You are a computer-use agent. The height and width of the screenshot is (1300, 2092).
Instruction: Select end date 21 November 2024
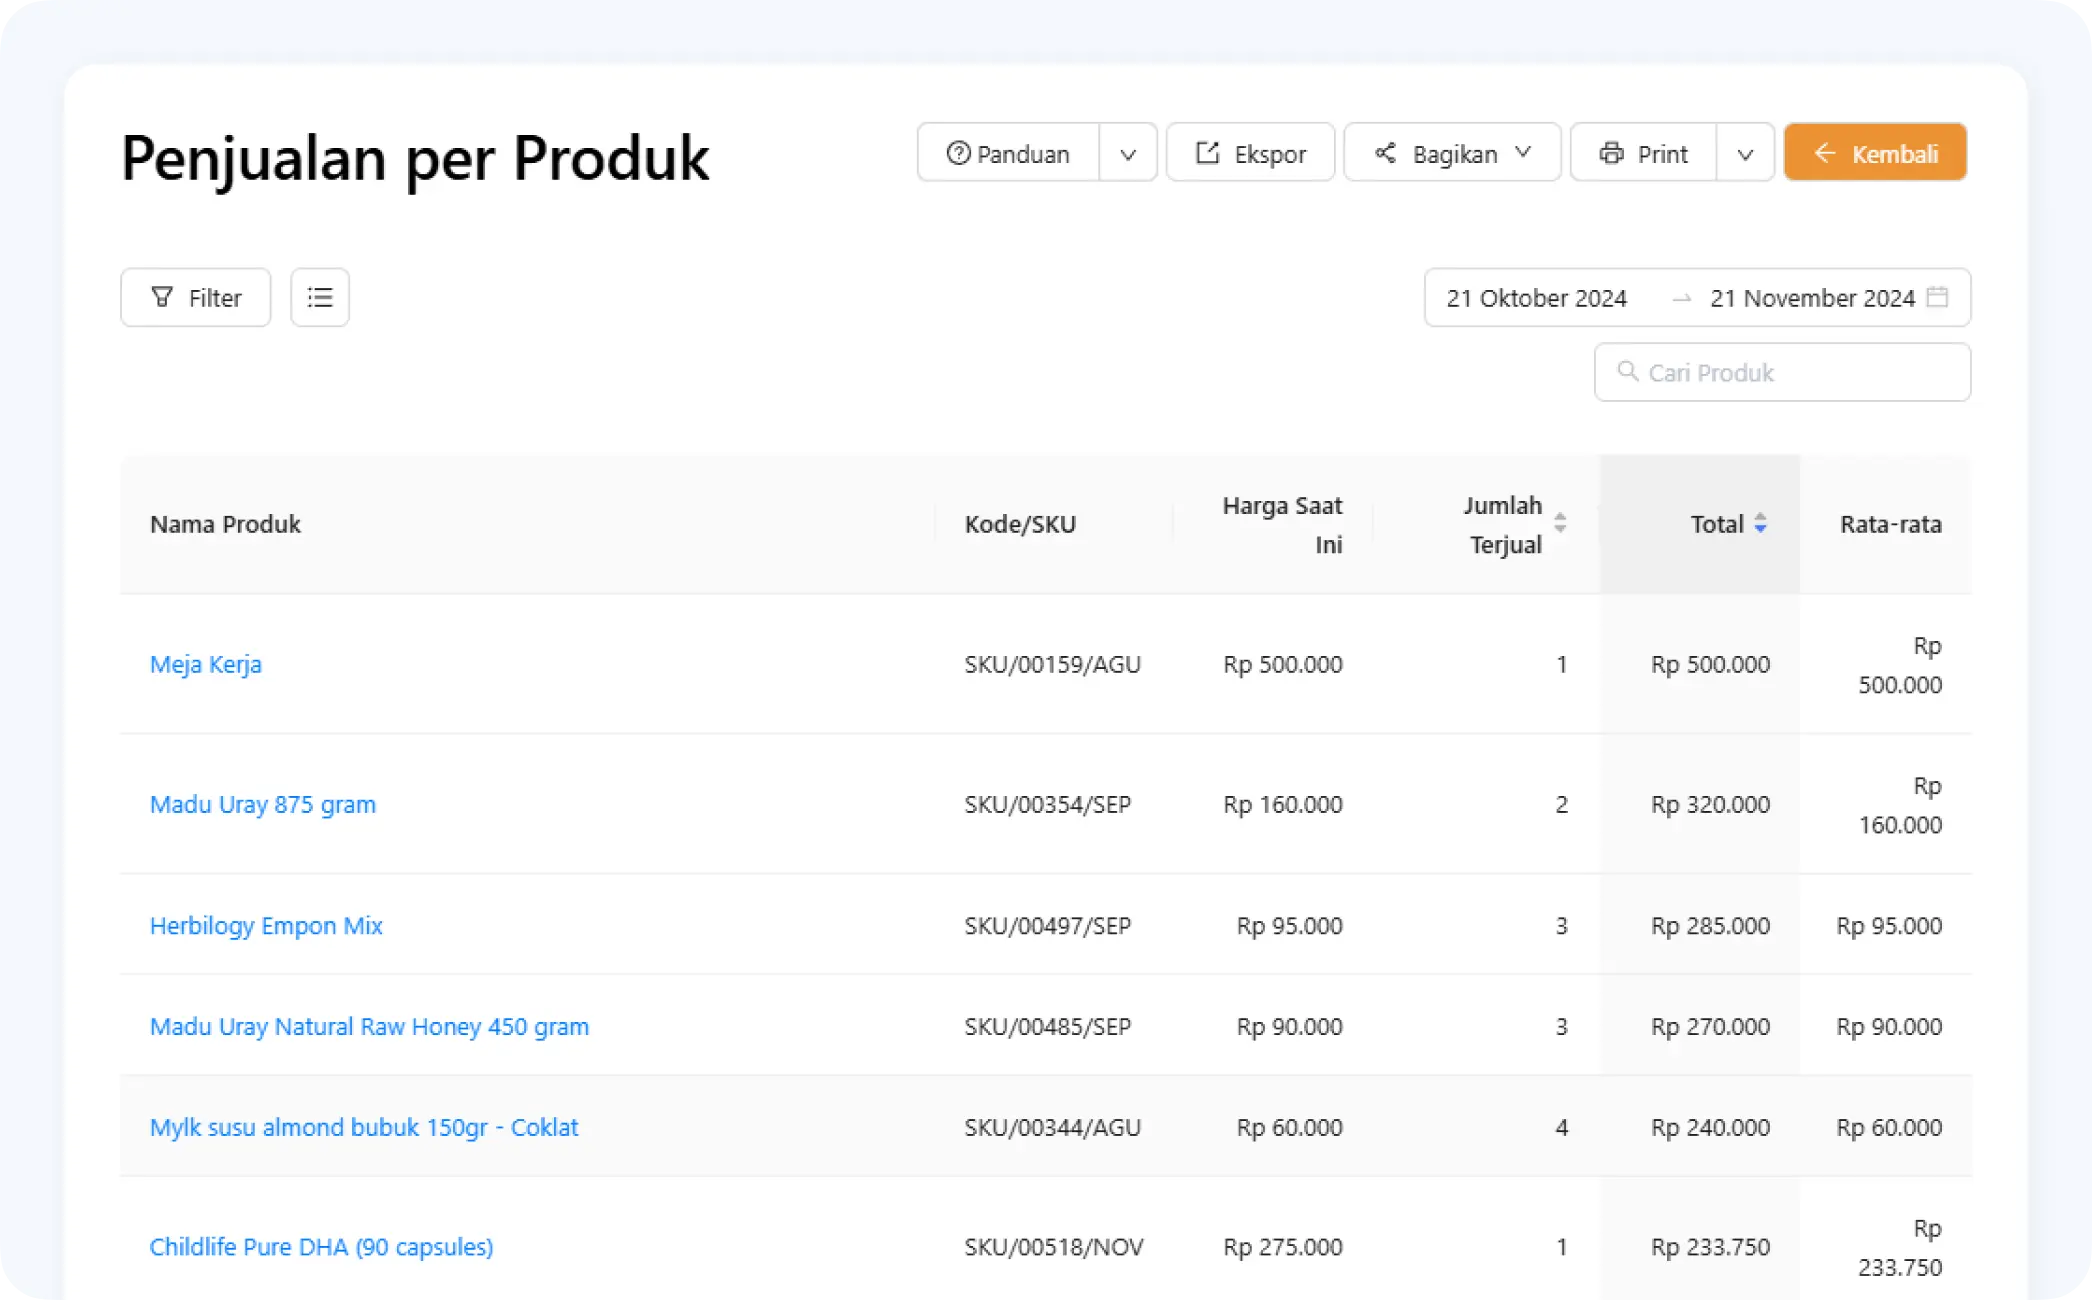point(1812,298)
